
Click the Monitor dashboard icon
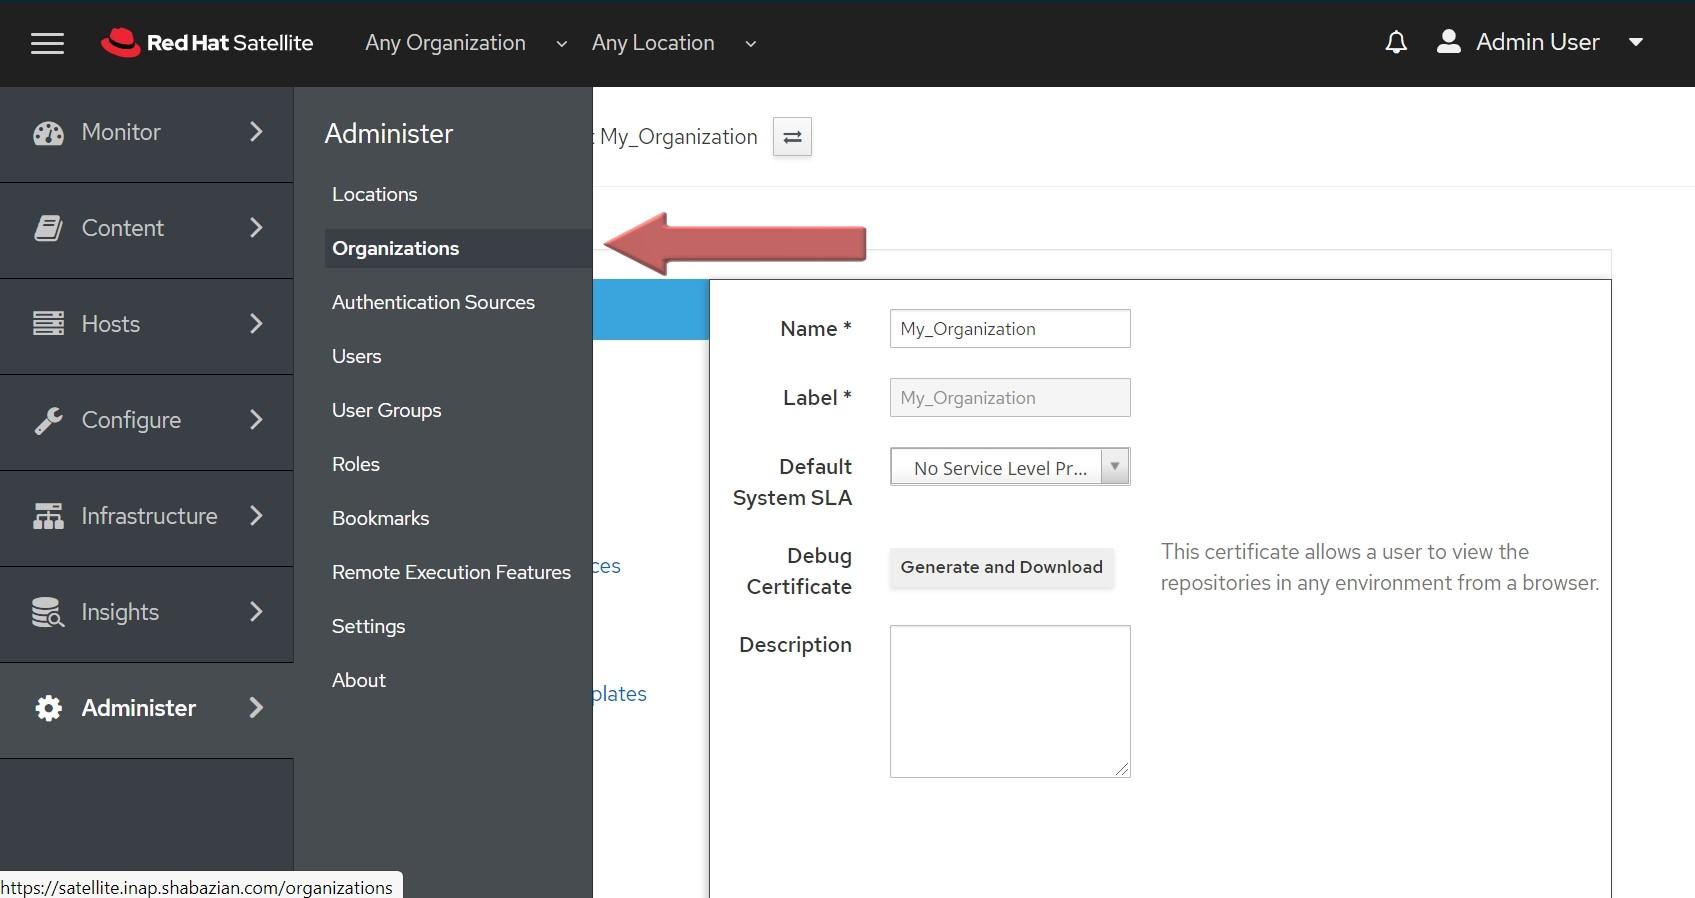click(48, 133)
